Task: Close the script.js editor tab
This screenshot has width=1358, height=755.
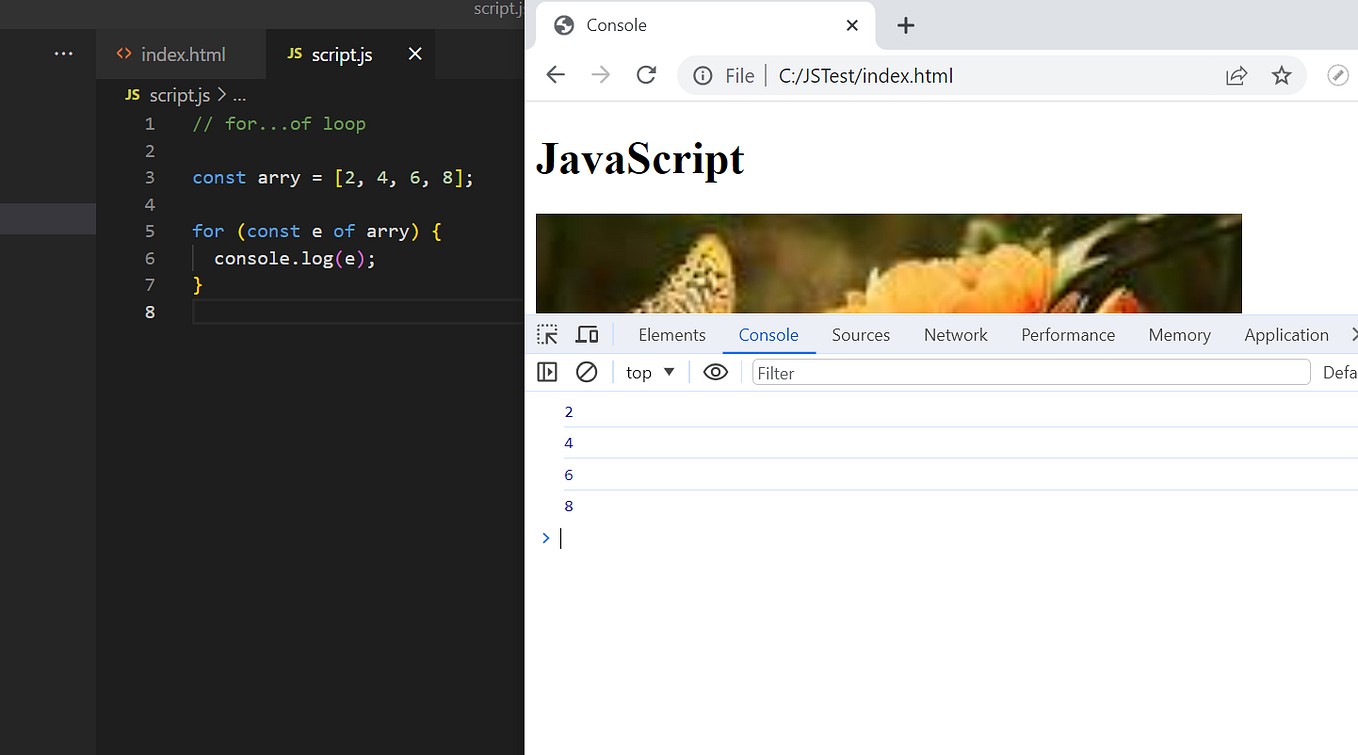Action: [x=415, y=54]
